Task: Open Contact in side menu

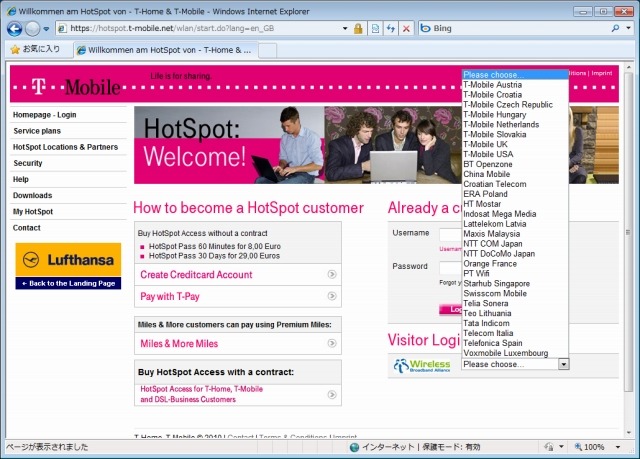Action: pyautogui.click(x=27, y=228)
